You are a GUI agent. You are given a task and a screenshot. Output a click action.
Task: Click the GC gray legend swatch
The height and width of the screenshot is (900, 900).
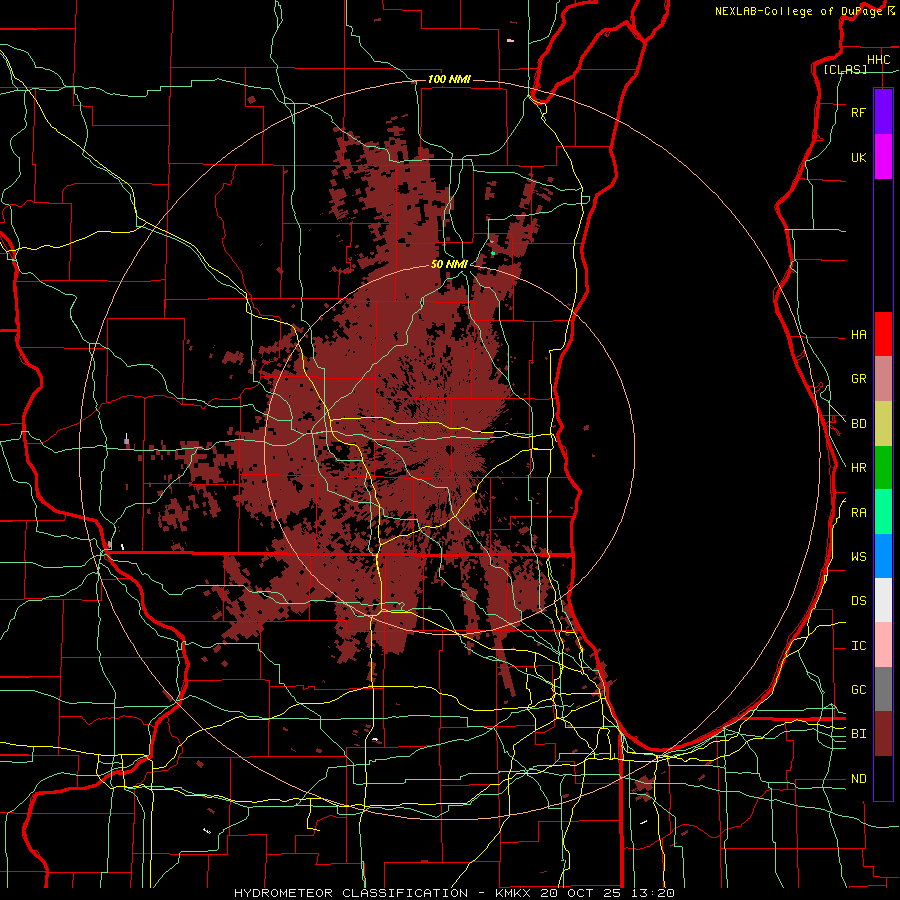pos(883,689)
